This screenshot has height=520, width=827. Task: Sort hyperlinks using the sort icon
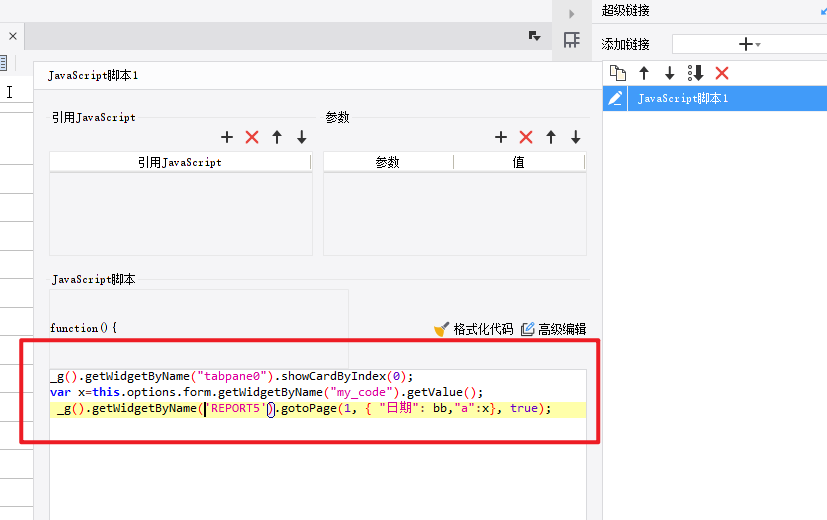696,73
